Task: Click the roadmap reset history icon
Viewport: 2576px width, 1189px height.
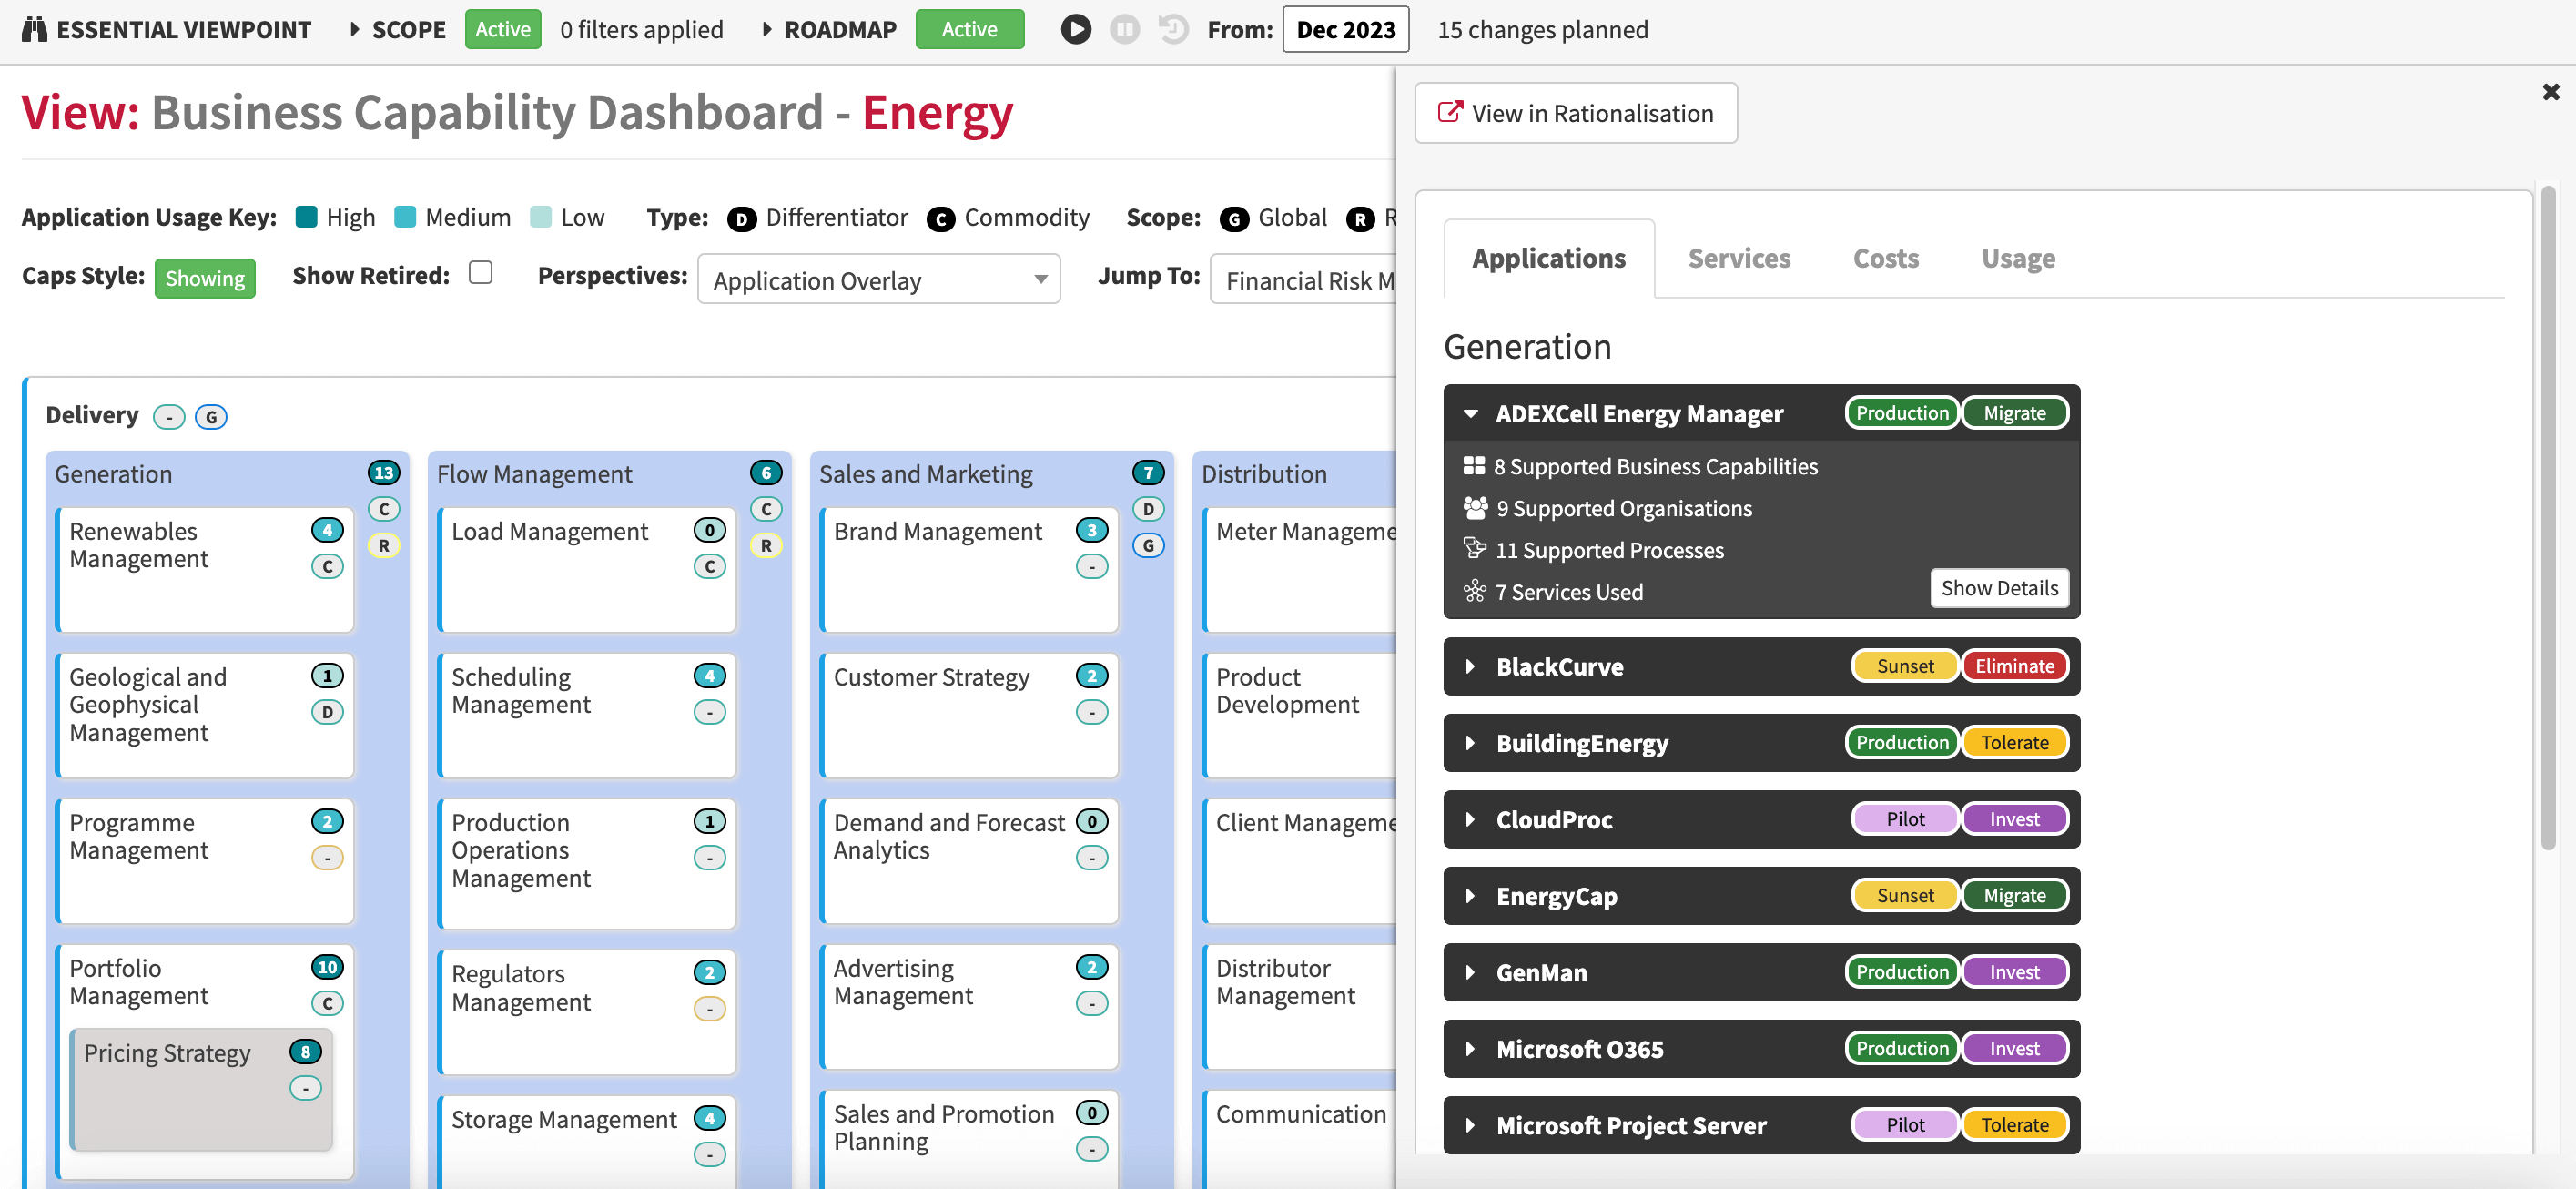Action: click(x=1172, y=29)
